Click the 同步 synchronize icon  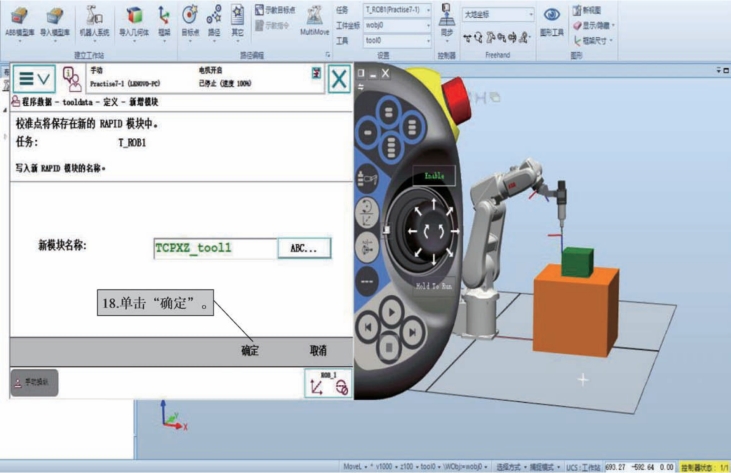pos(447,20)
